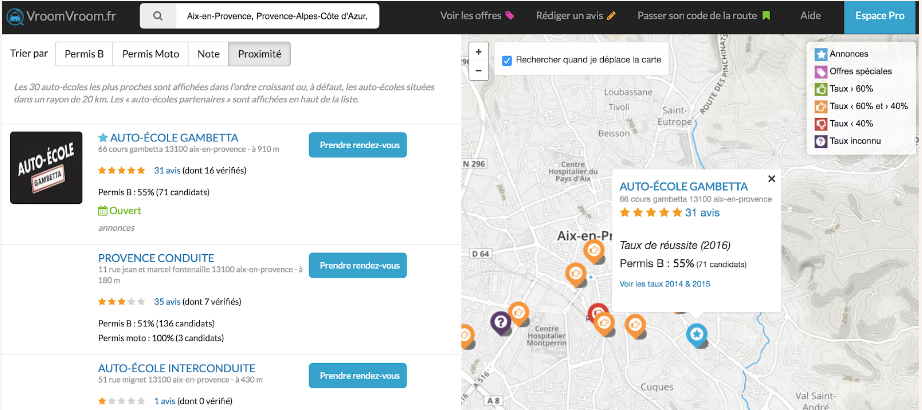Click the Auto-École Gambetta logo thumbnail
The image size is (922, 410).
click(x=46, y=168)
